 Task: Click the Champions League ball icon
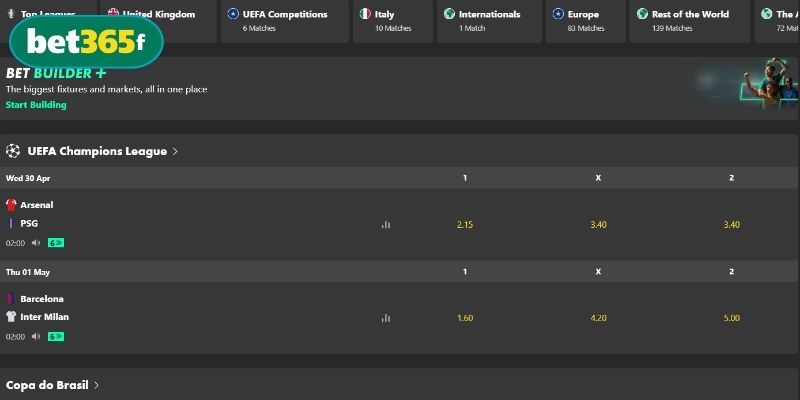13,151
